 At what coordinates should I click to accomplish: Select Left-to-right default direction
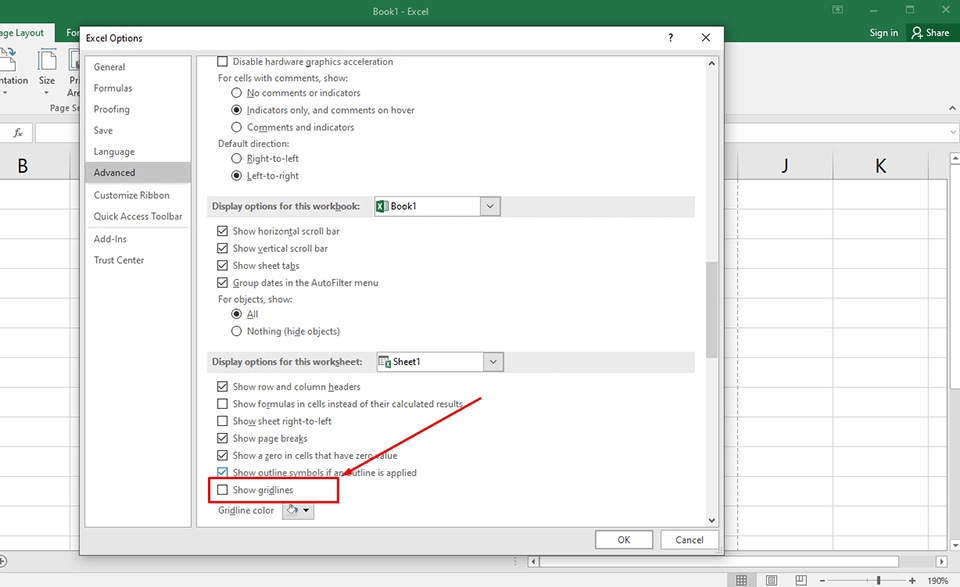(236, 176)
